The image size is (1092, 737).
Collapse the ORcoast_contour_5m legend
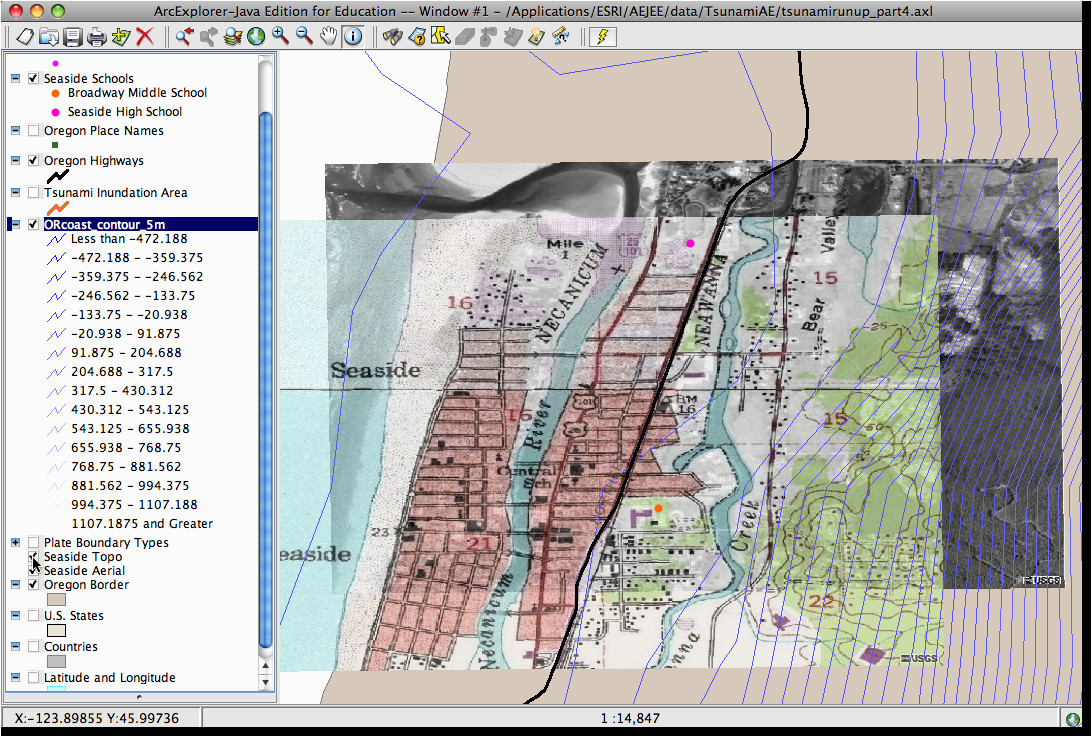(15, 224)
